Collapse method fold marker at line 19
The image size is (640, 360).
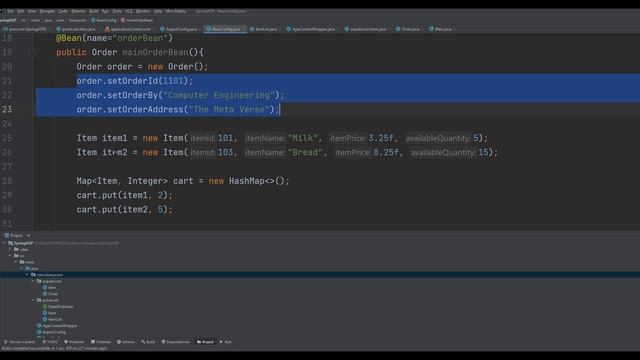point(32,52)
